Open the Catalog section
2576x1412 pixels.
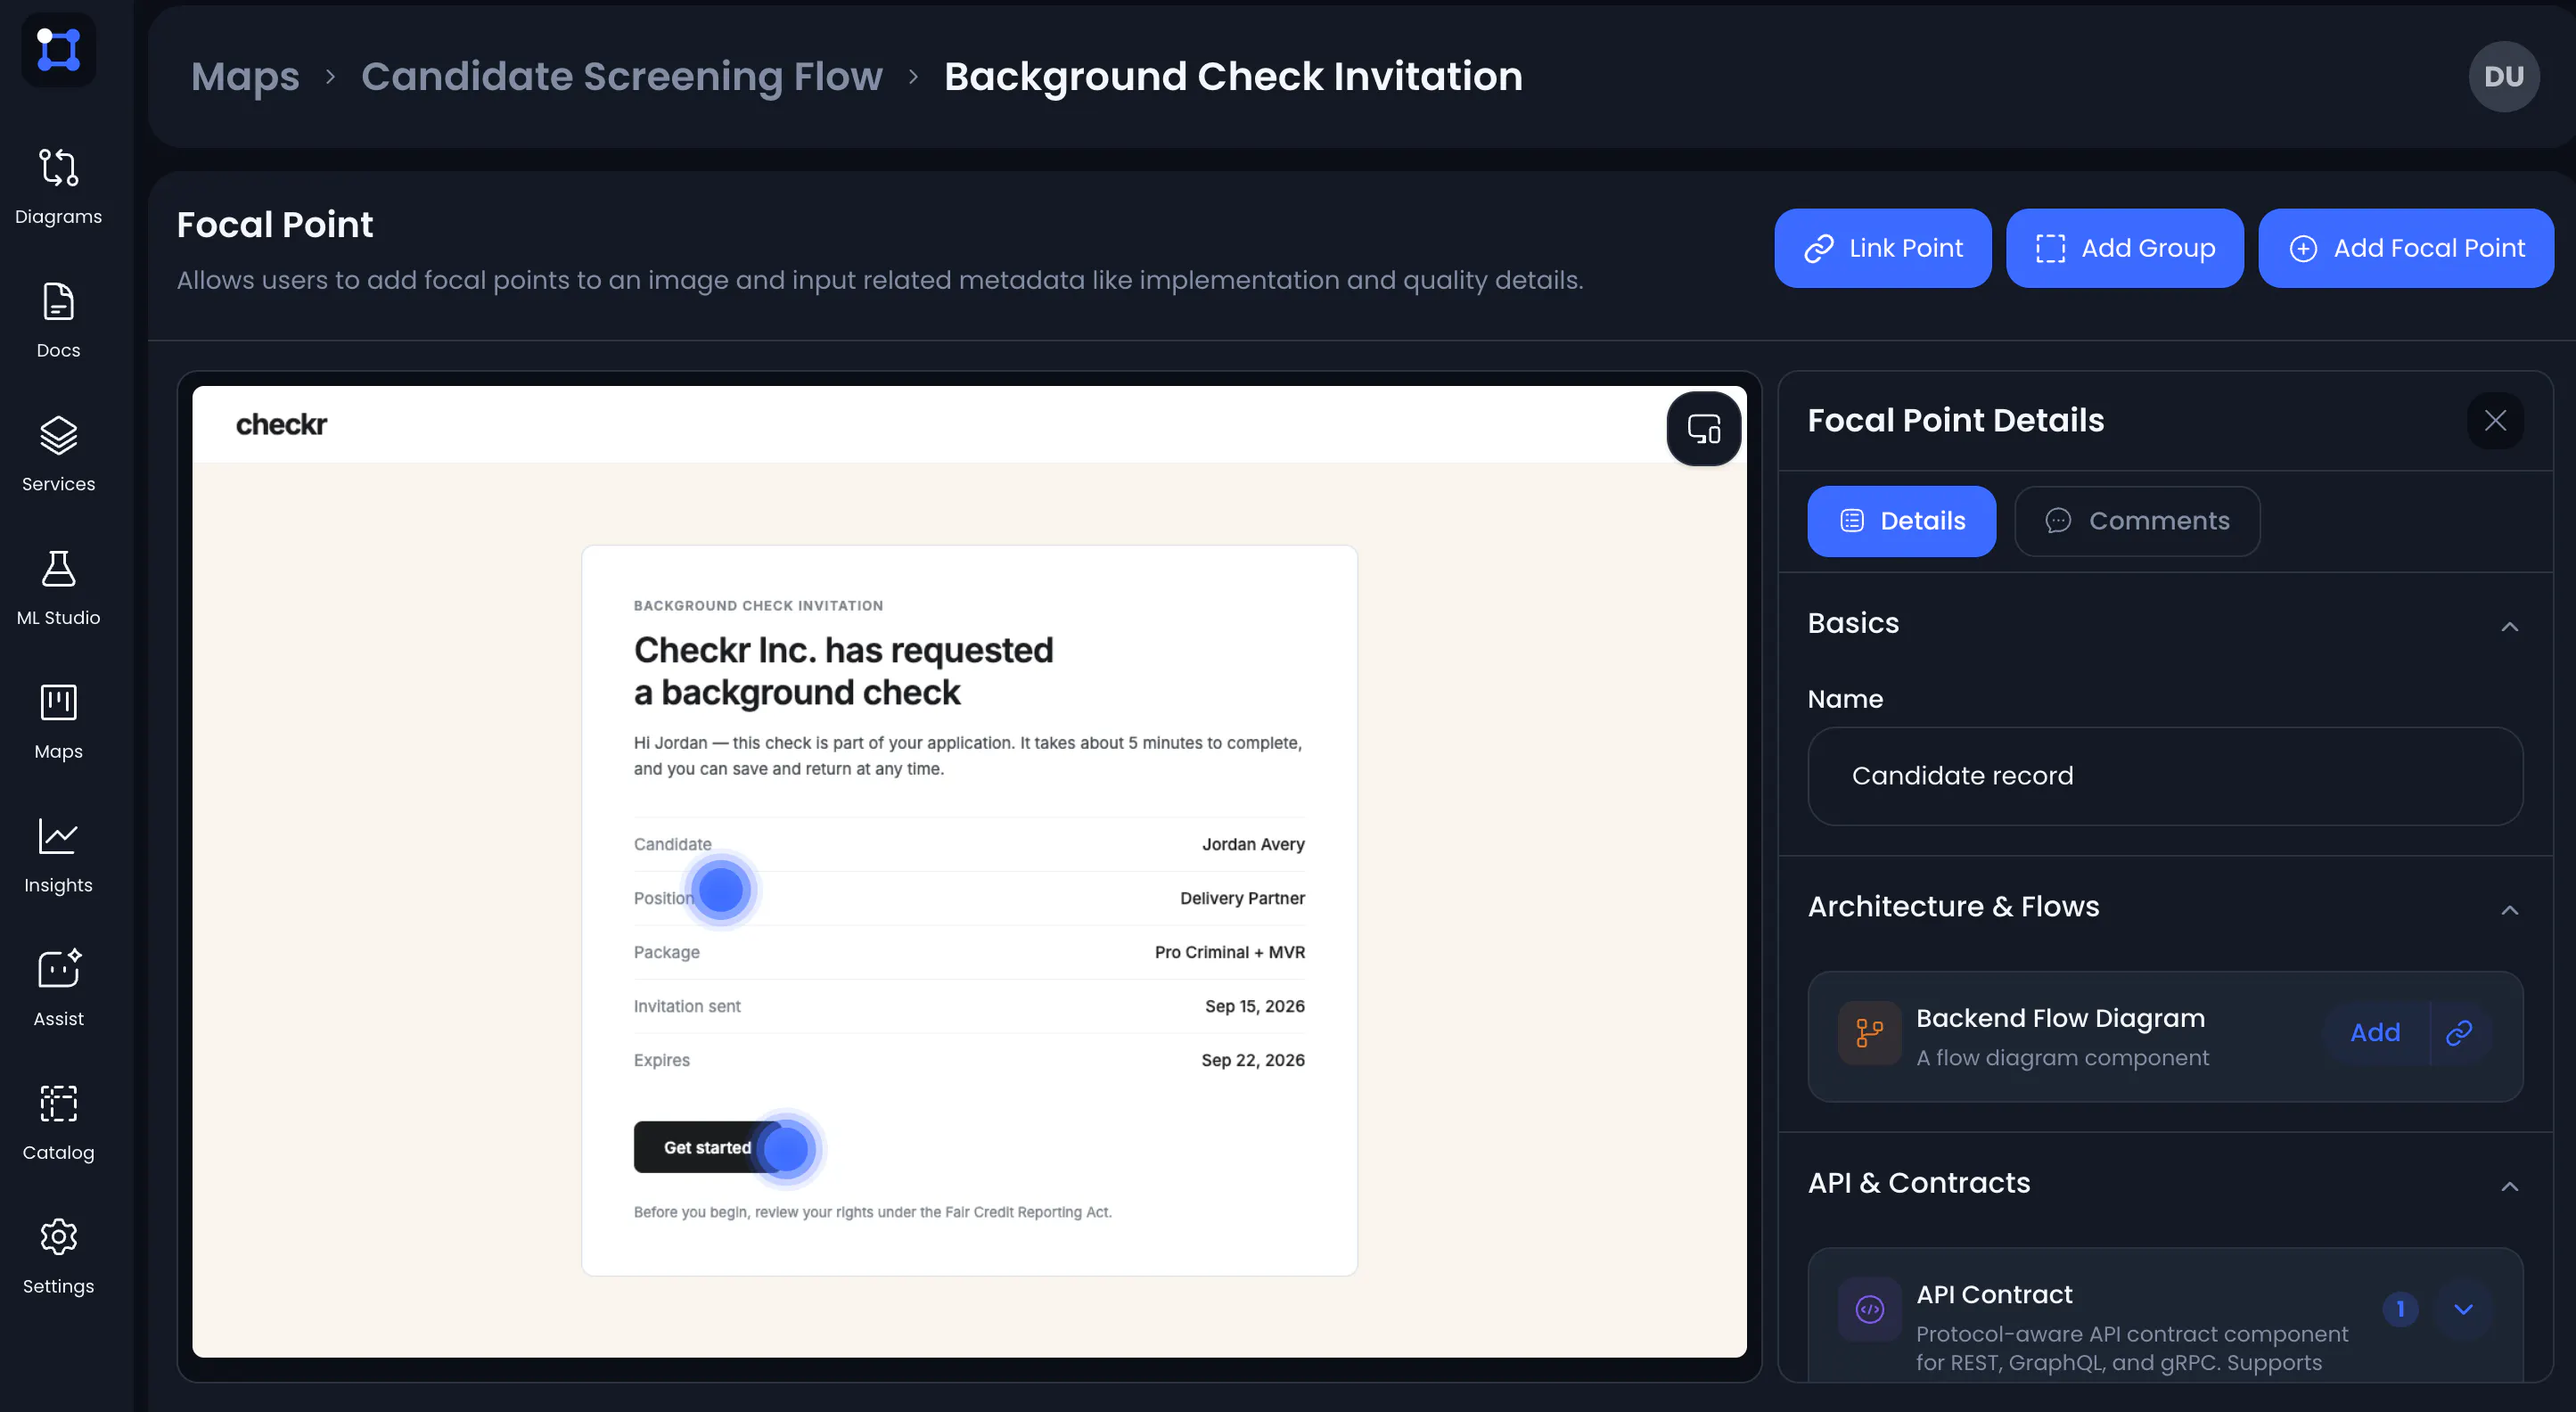coord(58,1123)
